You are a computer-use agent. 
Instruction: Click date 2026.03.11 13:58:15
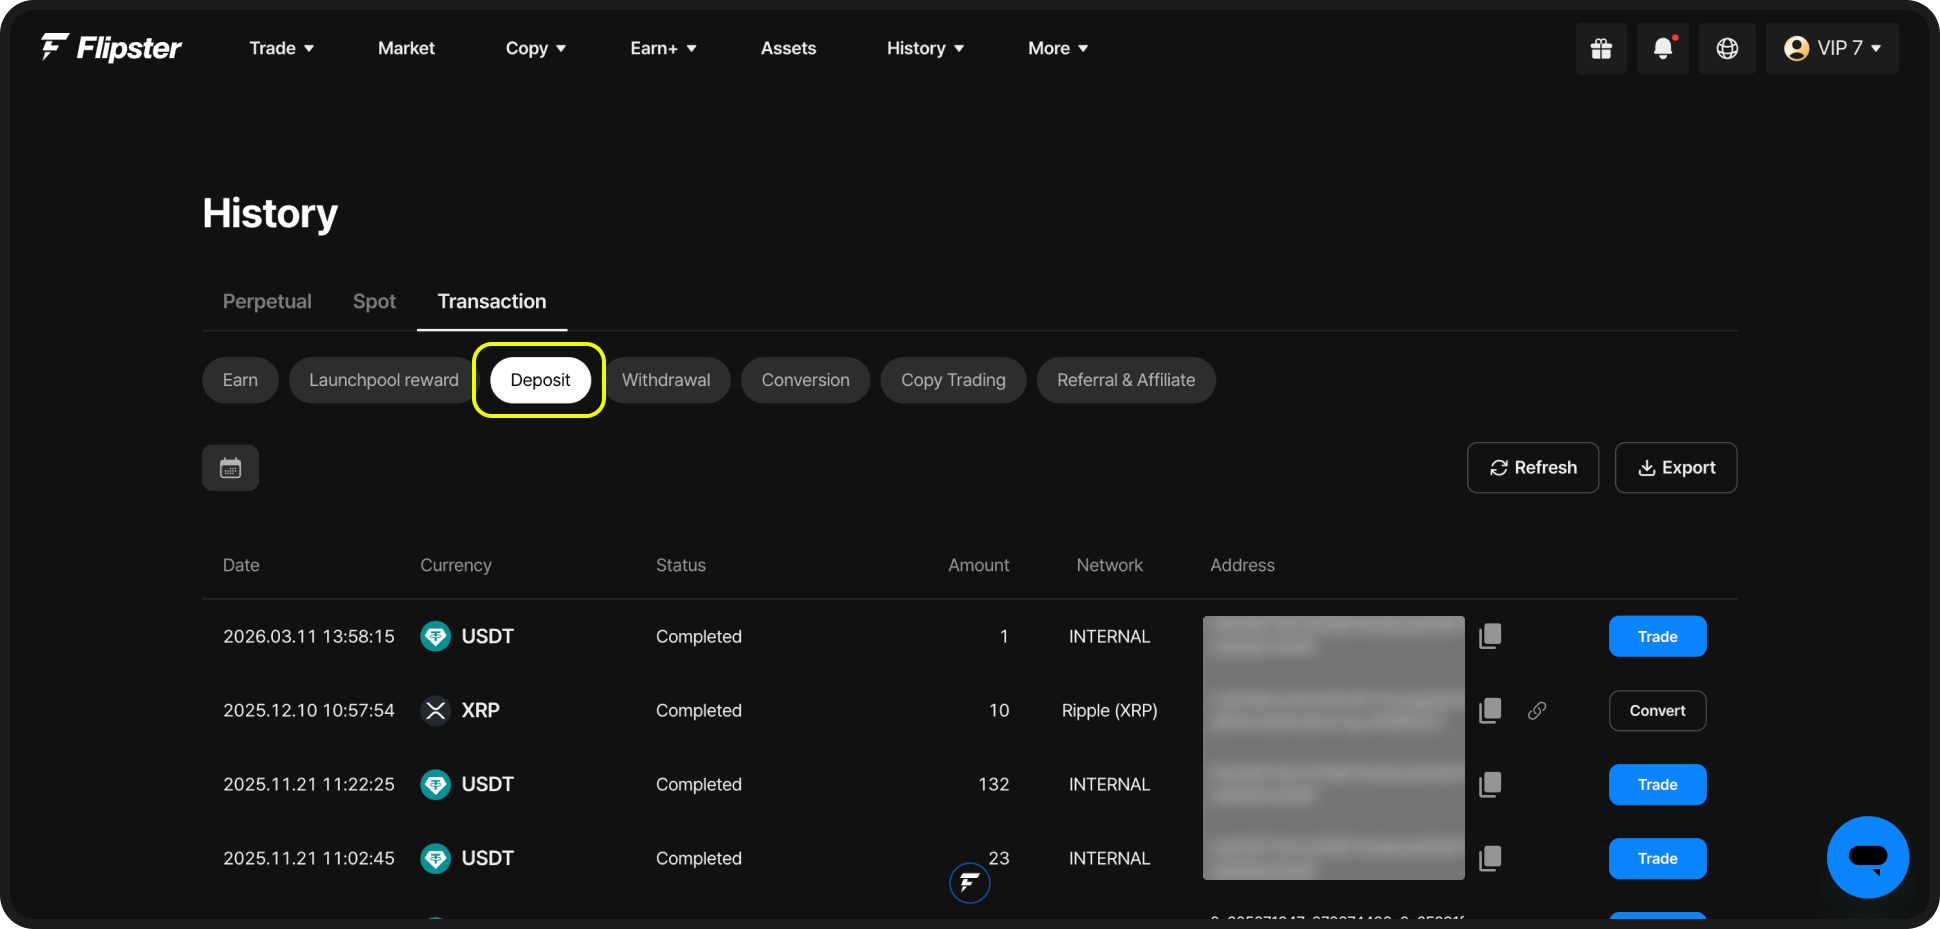309,636
